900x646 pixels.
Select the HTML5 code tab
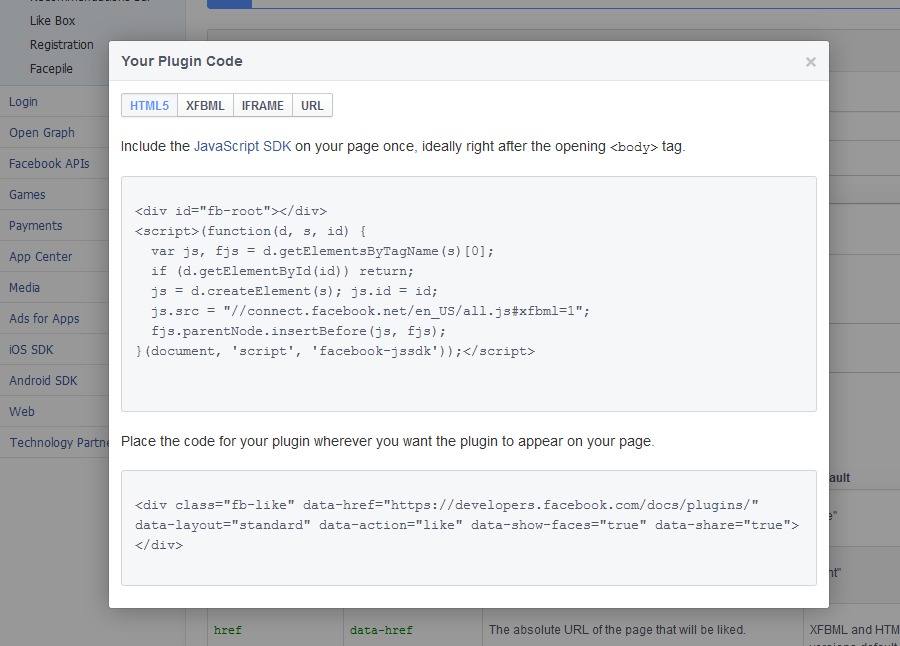point(149,106)
